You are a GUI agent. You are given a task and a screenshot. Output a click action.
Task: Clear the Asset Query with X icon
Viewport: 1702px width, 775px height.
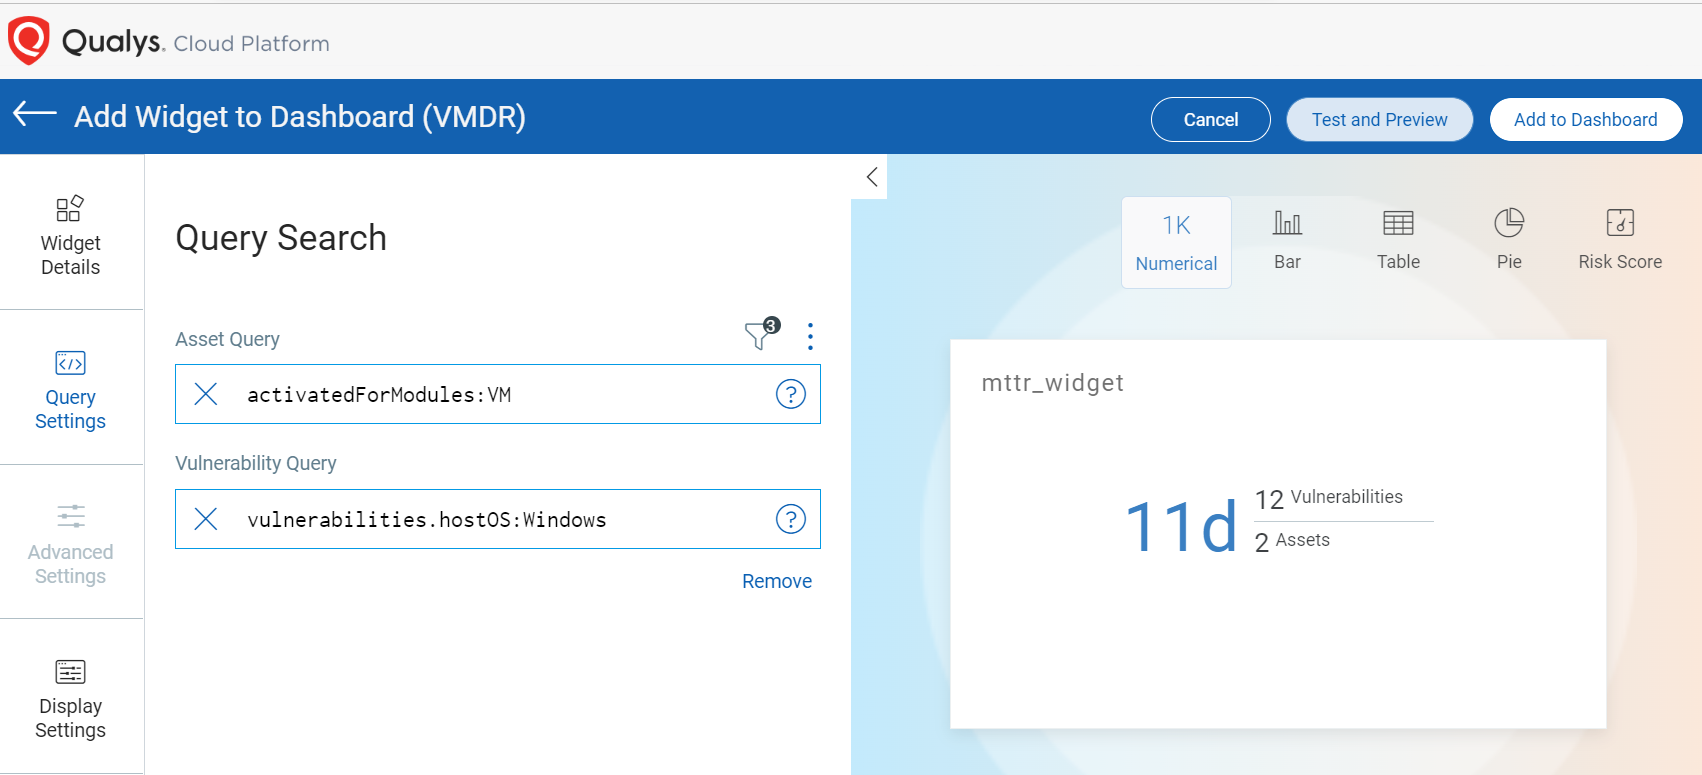(x=206, y=394)
